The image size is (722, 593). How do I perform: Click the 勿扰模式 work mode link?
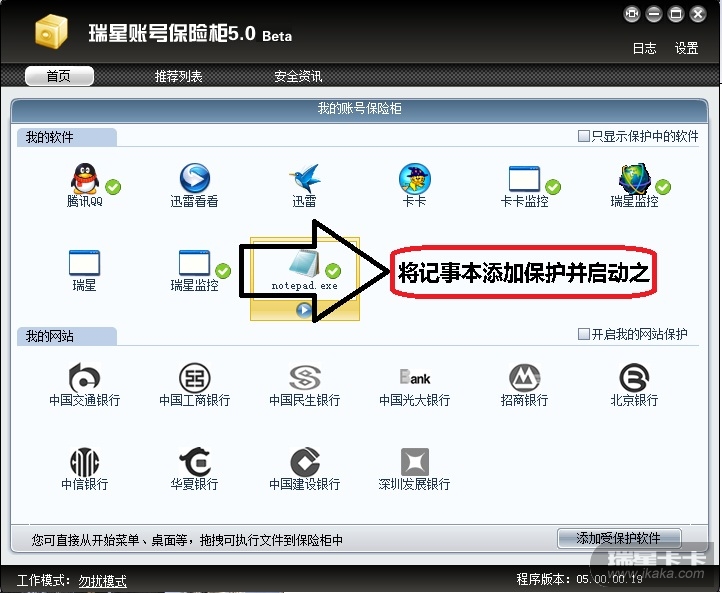point(102,581)
